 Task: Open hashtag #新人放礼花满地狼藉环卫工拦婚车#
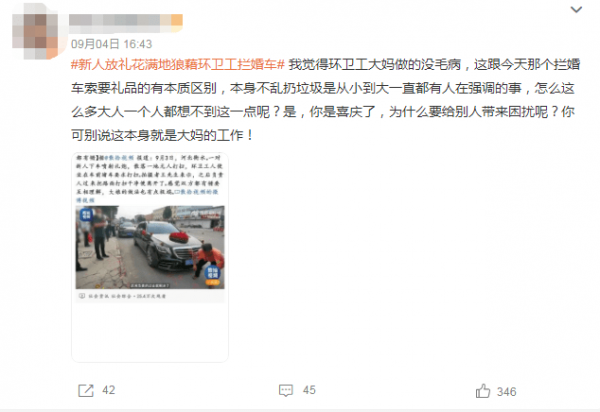coord(178,65)
